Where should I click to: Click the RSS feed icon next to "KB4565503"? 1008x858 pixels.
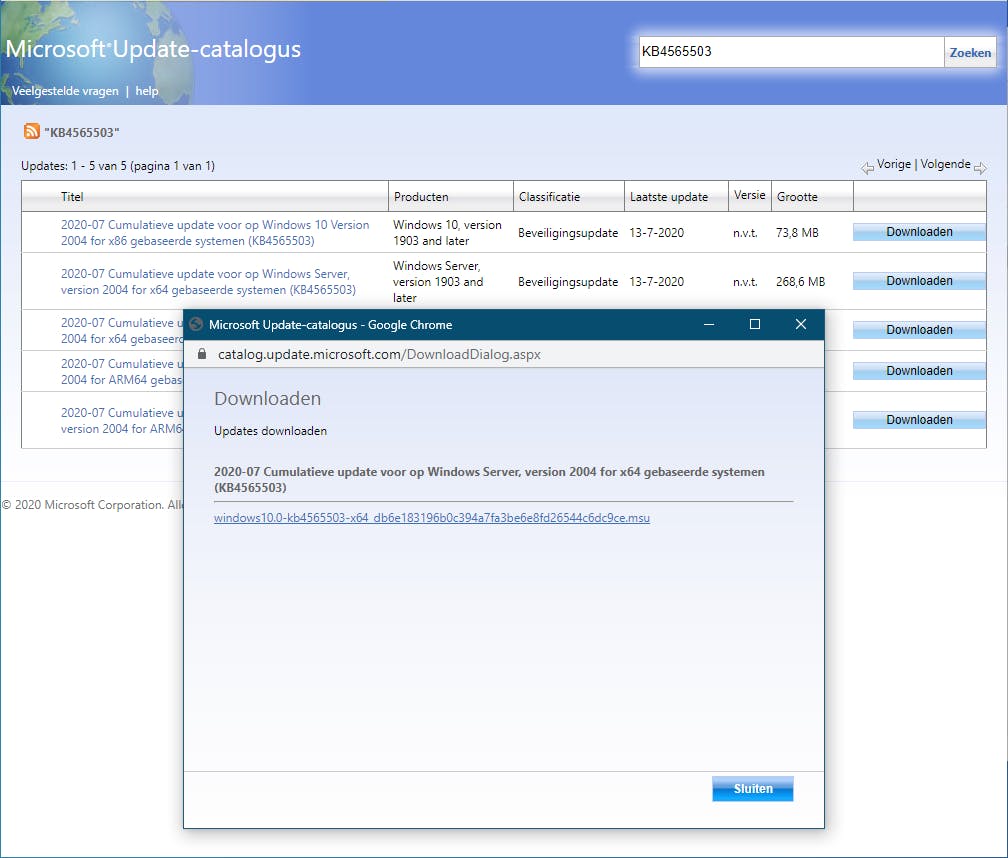click(32, 131)
